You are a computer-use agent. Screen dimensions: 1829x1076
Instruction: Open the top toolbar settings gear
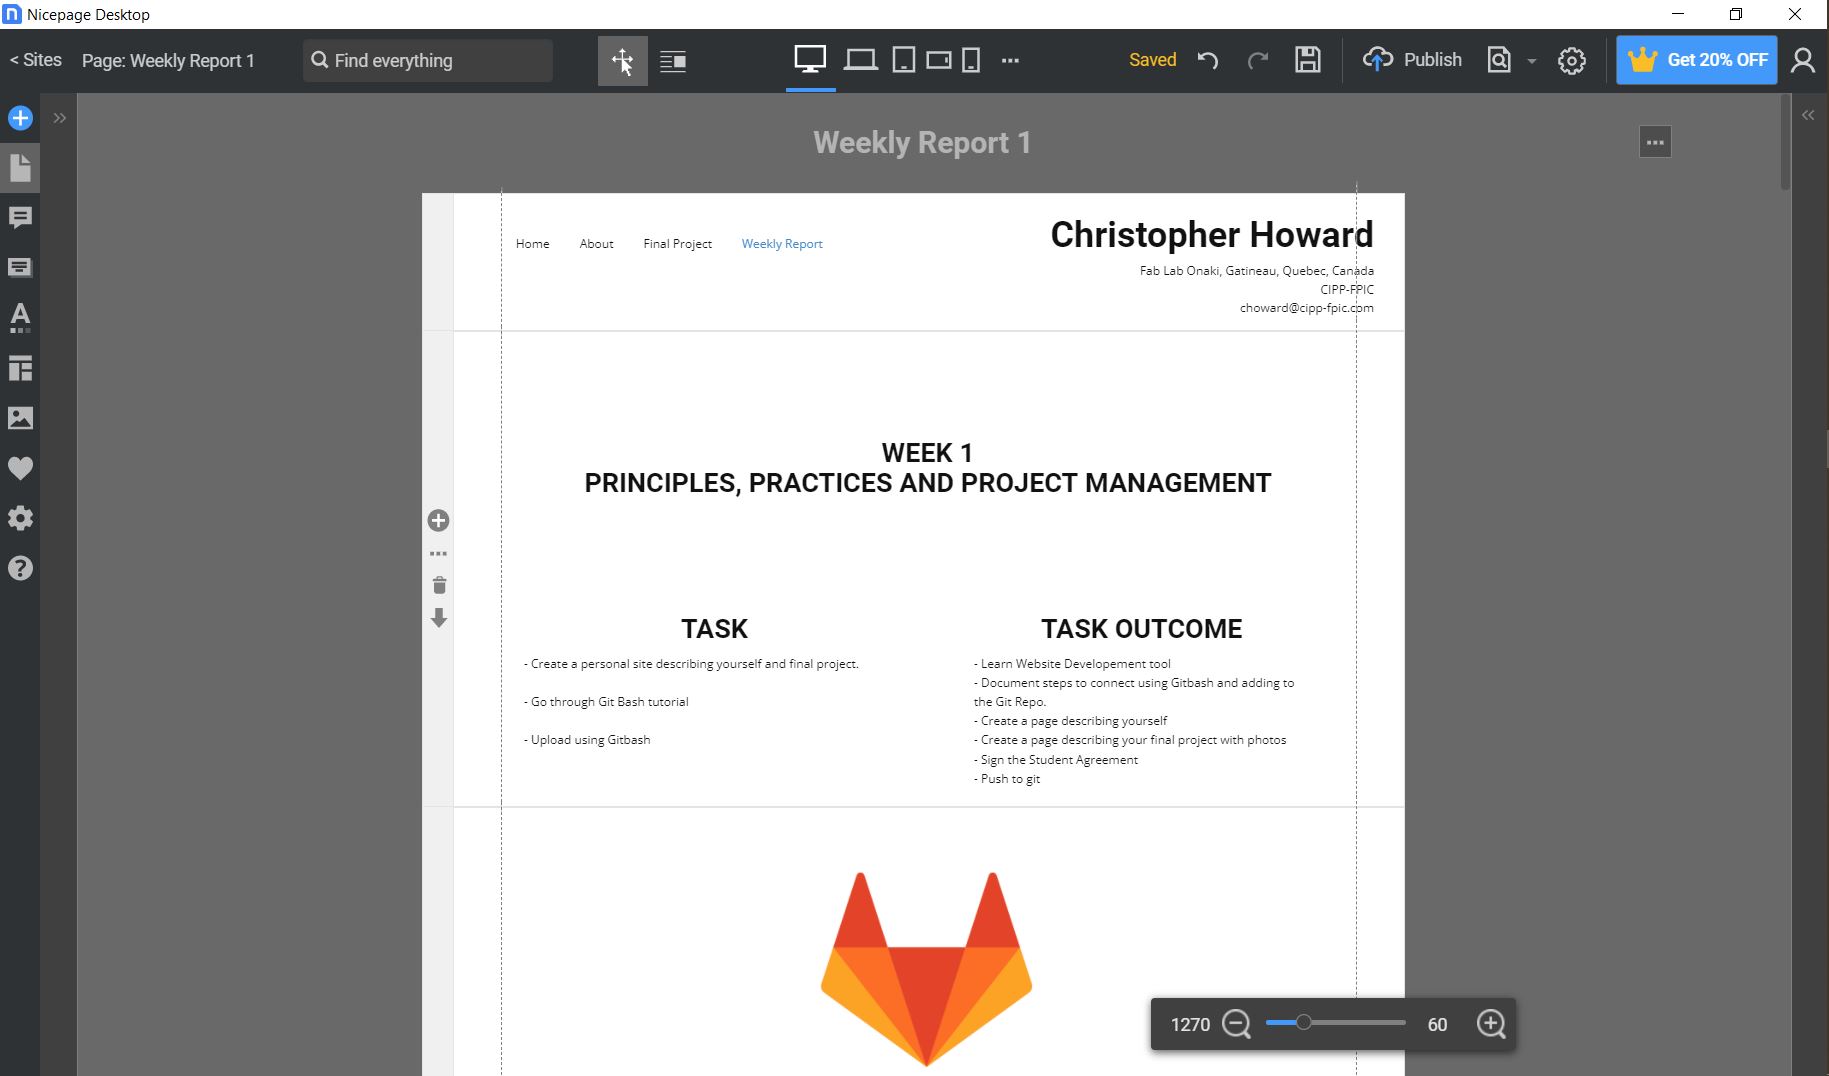[x=1572, y=61]
